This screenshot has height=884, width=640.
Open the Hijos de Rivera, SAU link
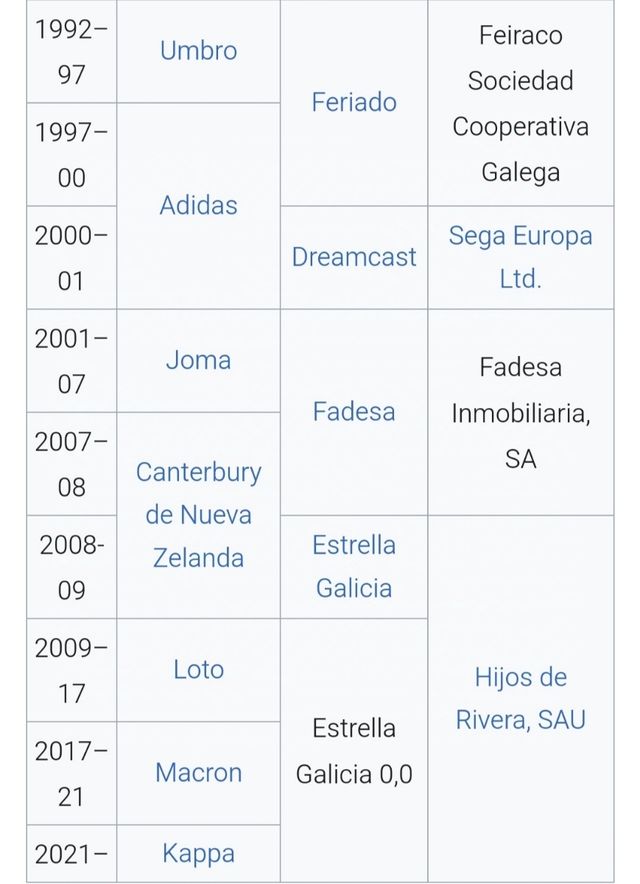tap(520, 698)
